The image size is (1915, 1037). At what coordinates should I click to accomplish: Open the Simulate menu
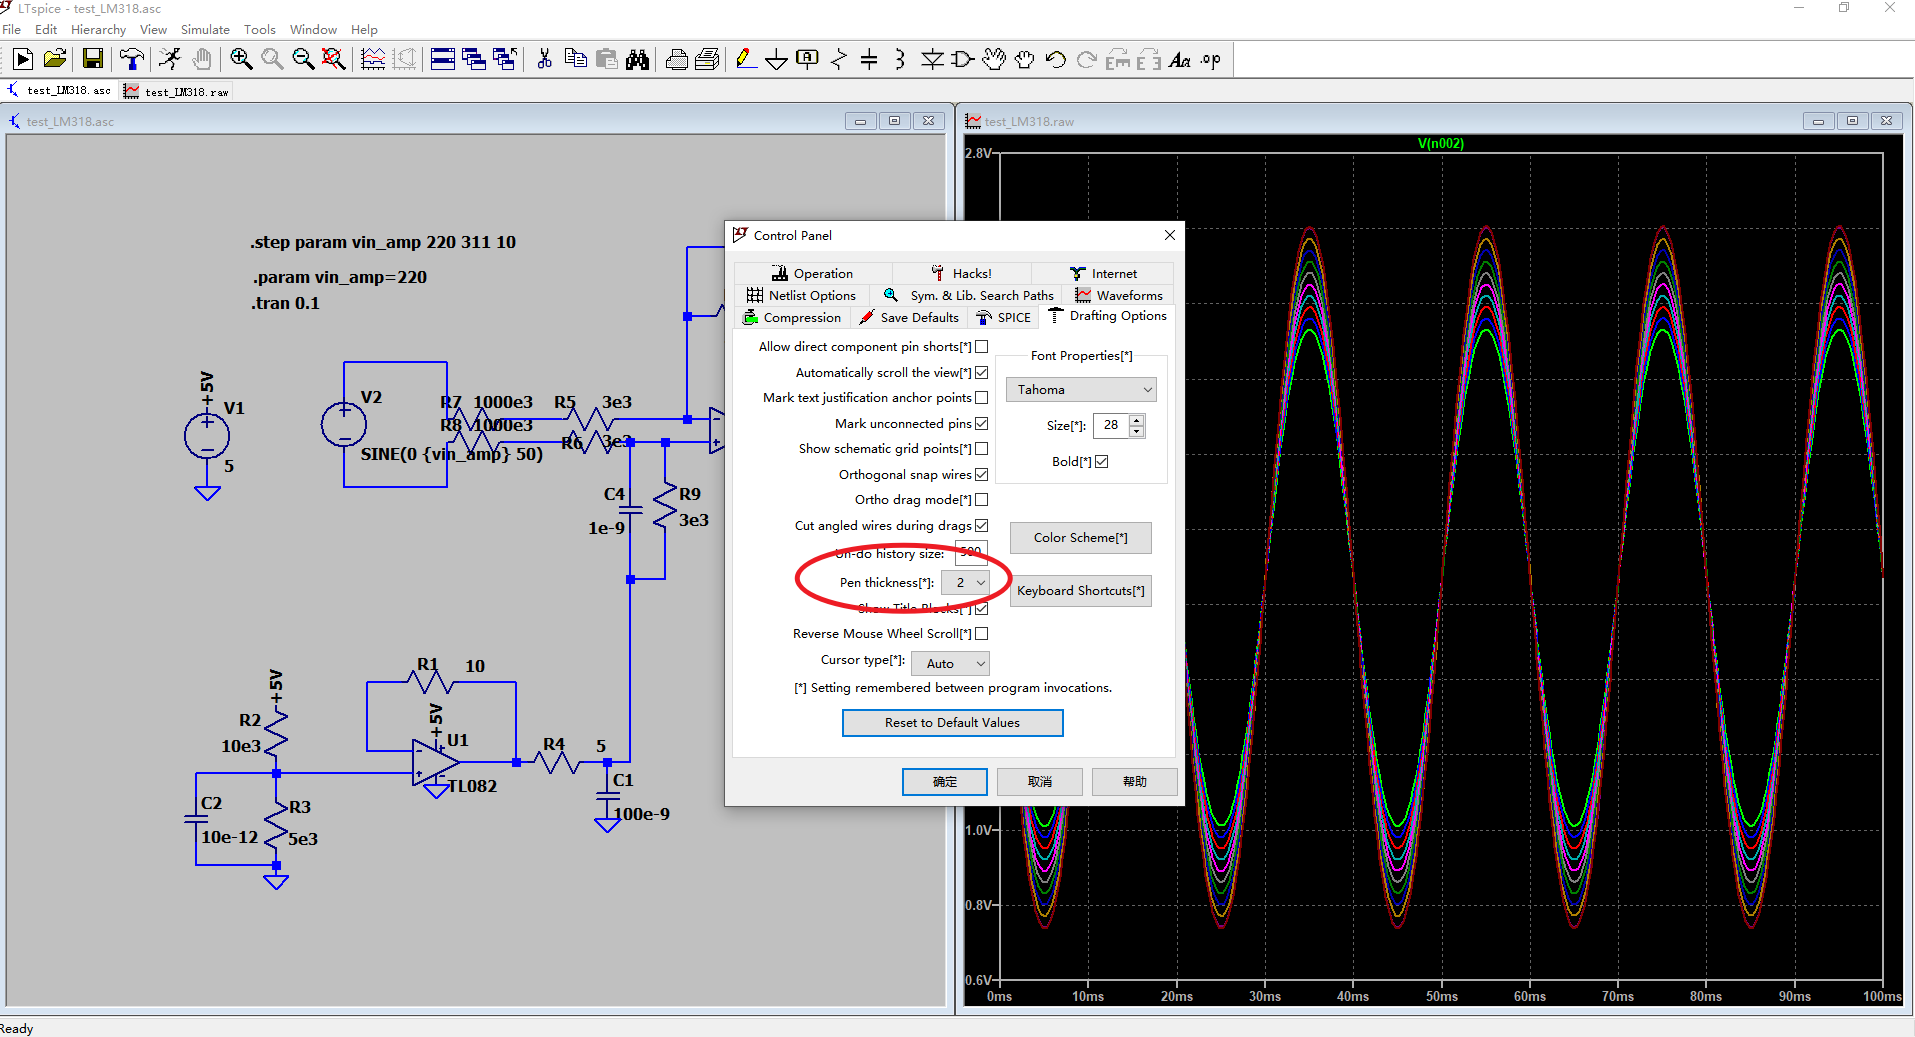(204, 30)
